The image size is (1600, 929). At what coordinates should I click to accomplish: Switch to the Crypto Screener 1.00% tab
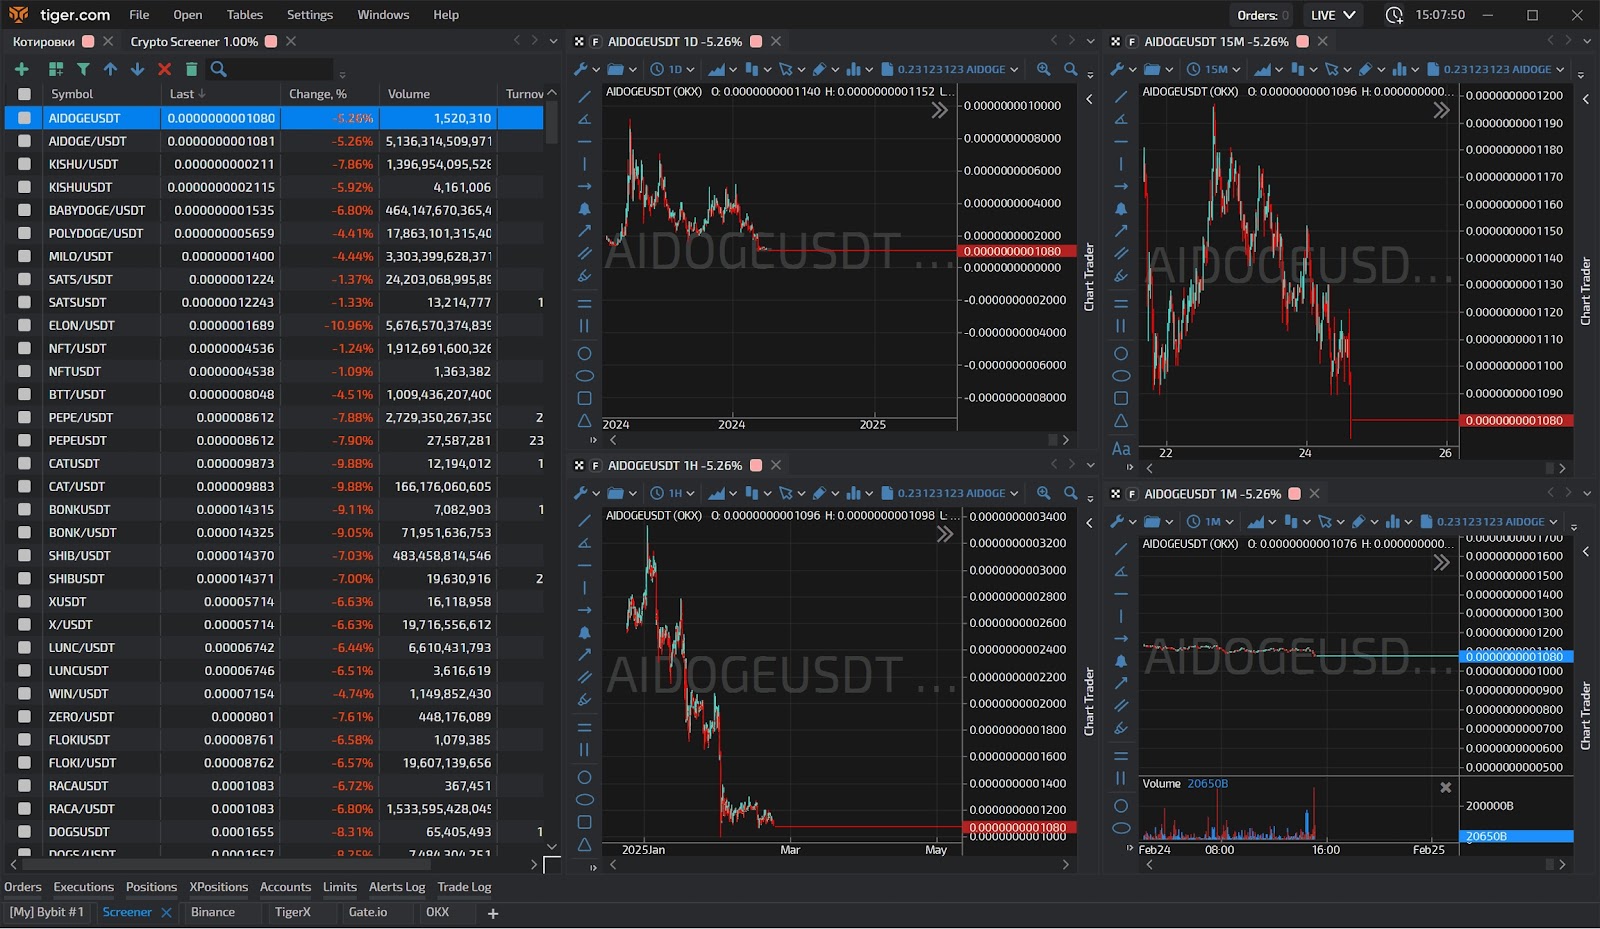click(x=194, y=41)
